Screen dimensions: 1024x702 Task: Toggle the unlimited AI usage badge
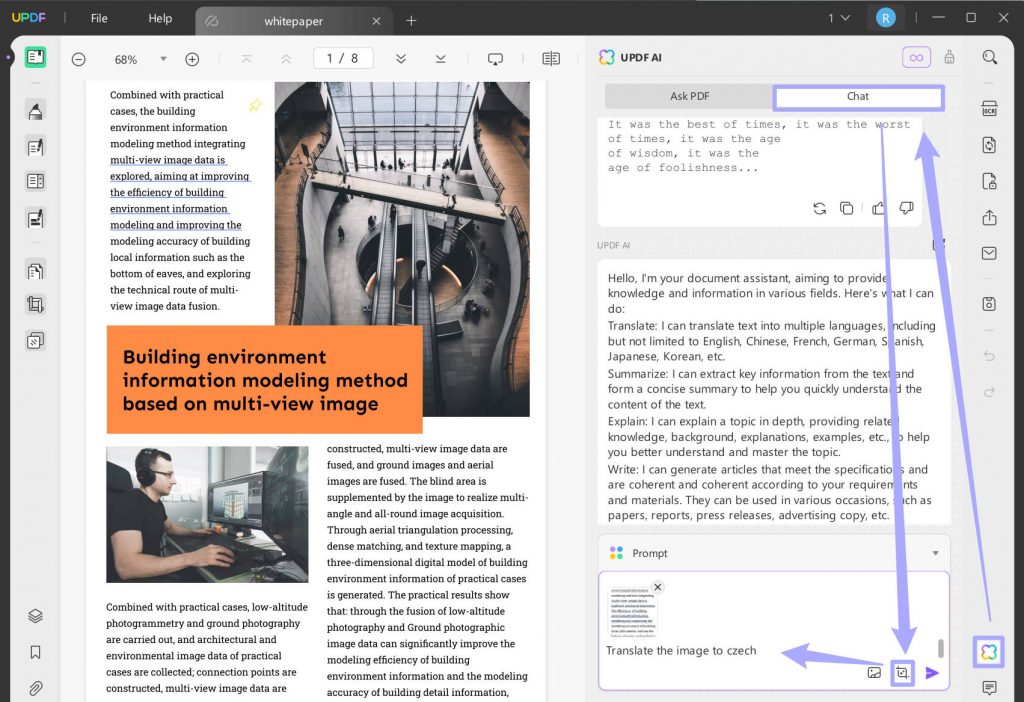pos(916,57)
